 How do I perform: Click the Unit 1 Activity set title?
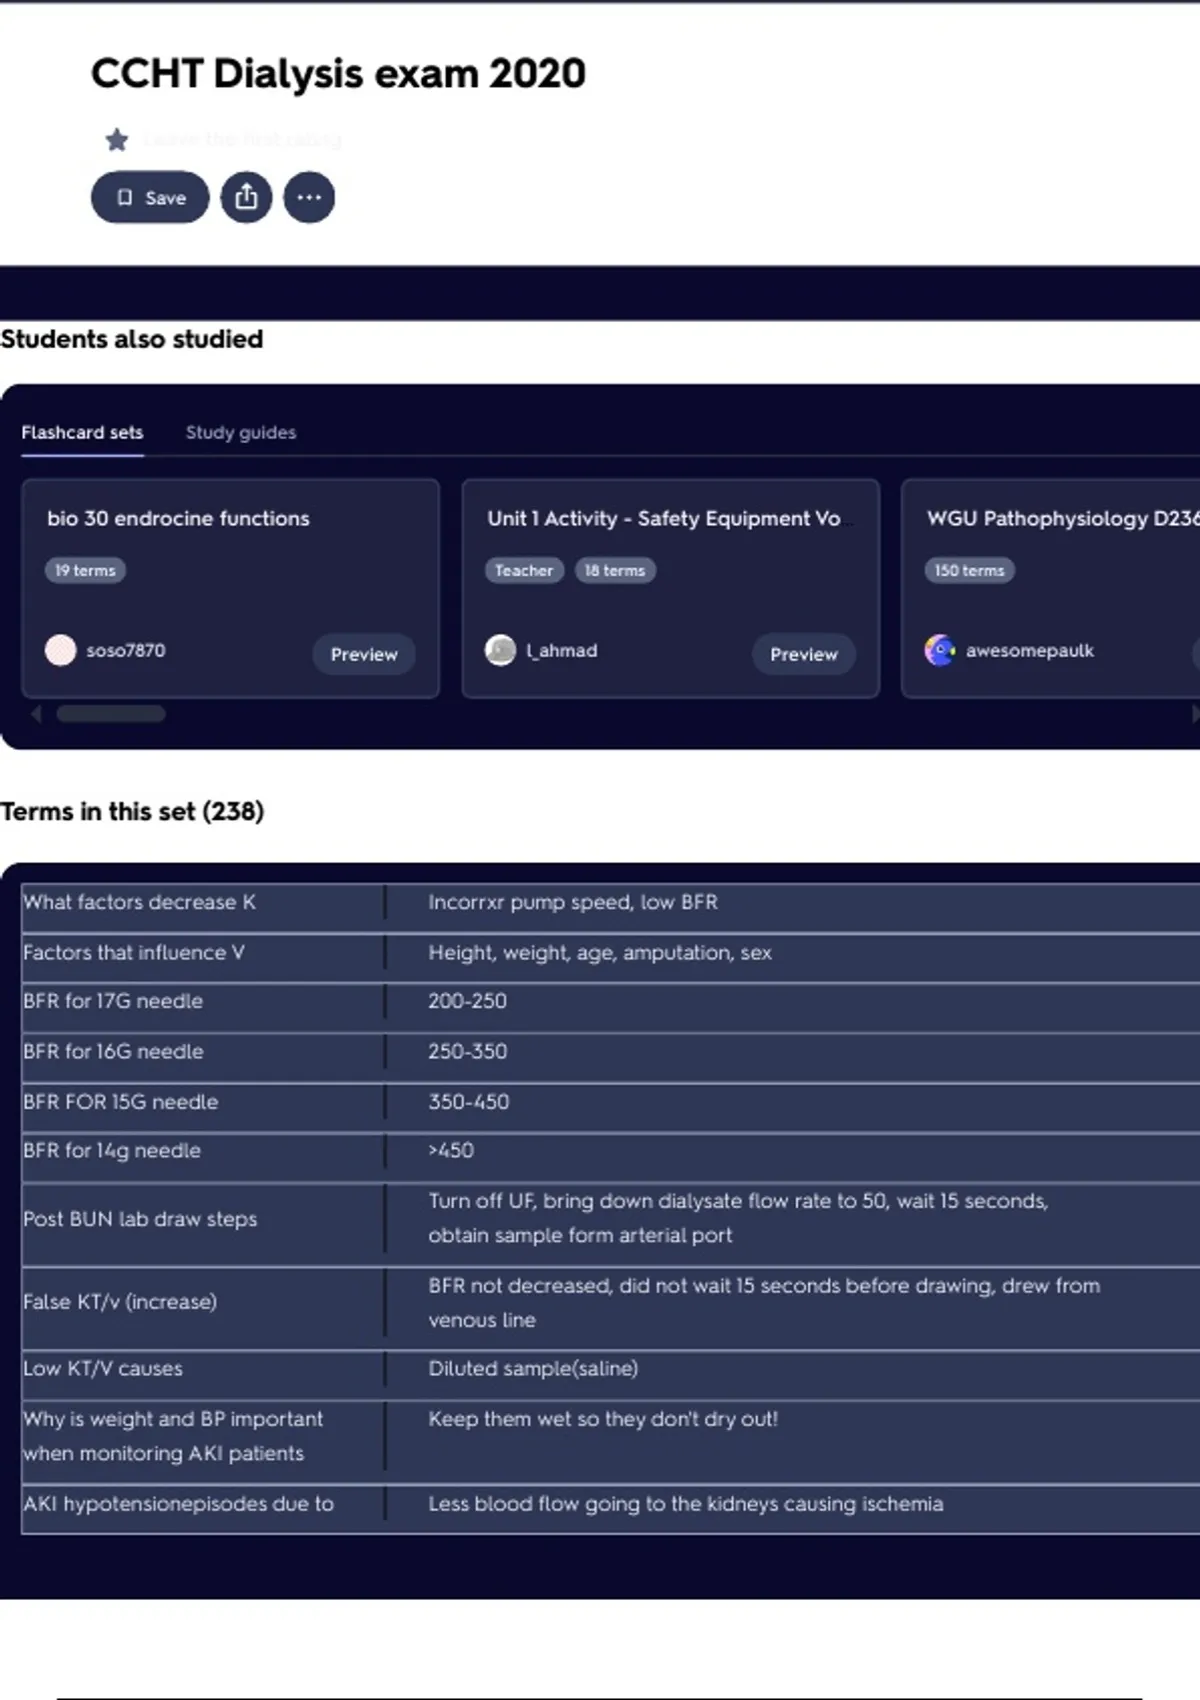[663, 519]
